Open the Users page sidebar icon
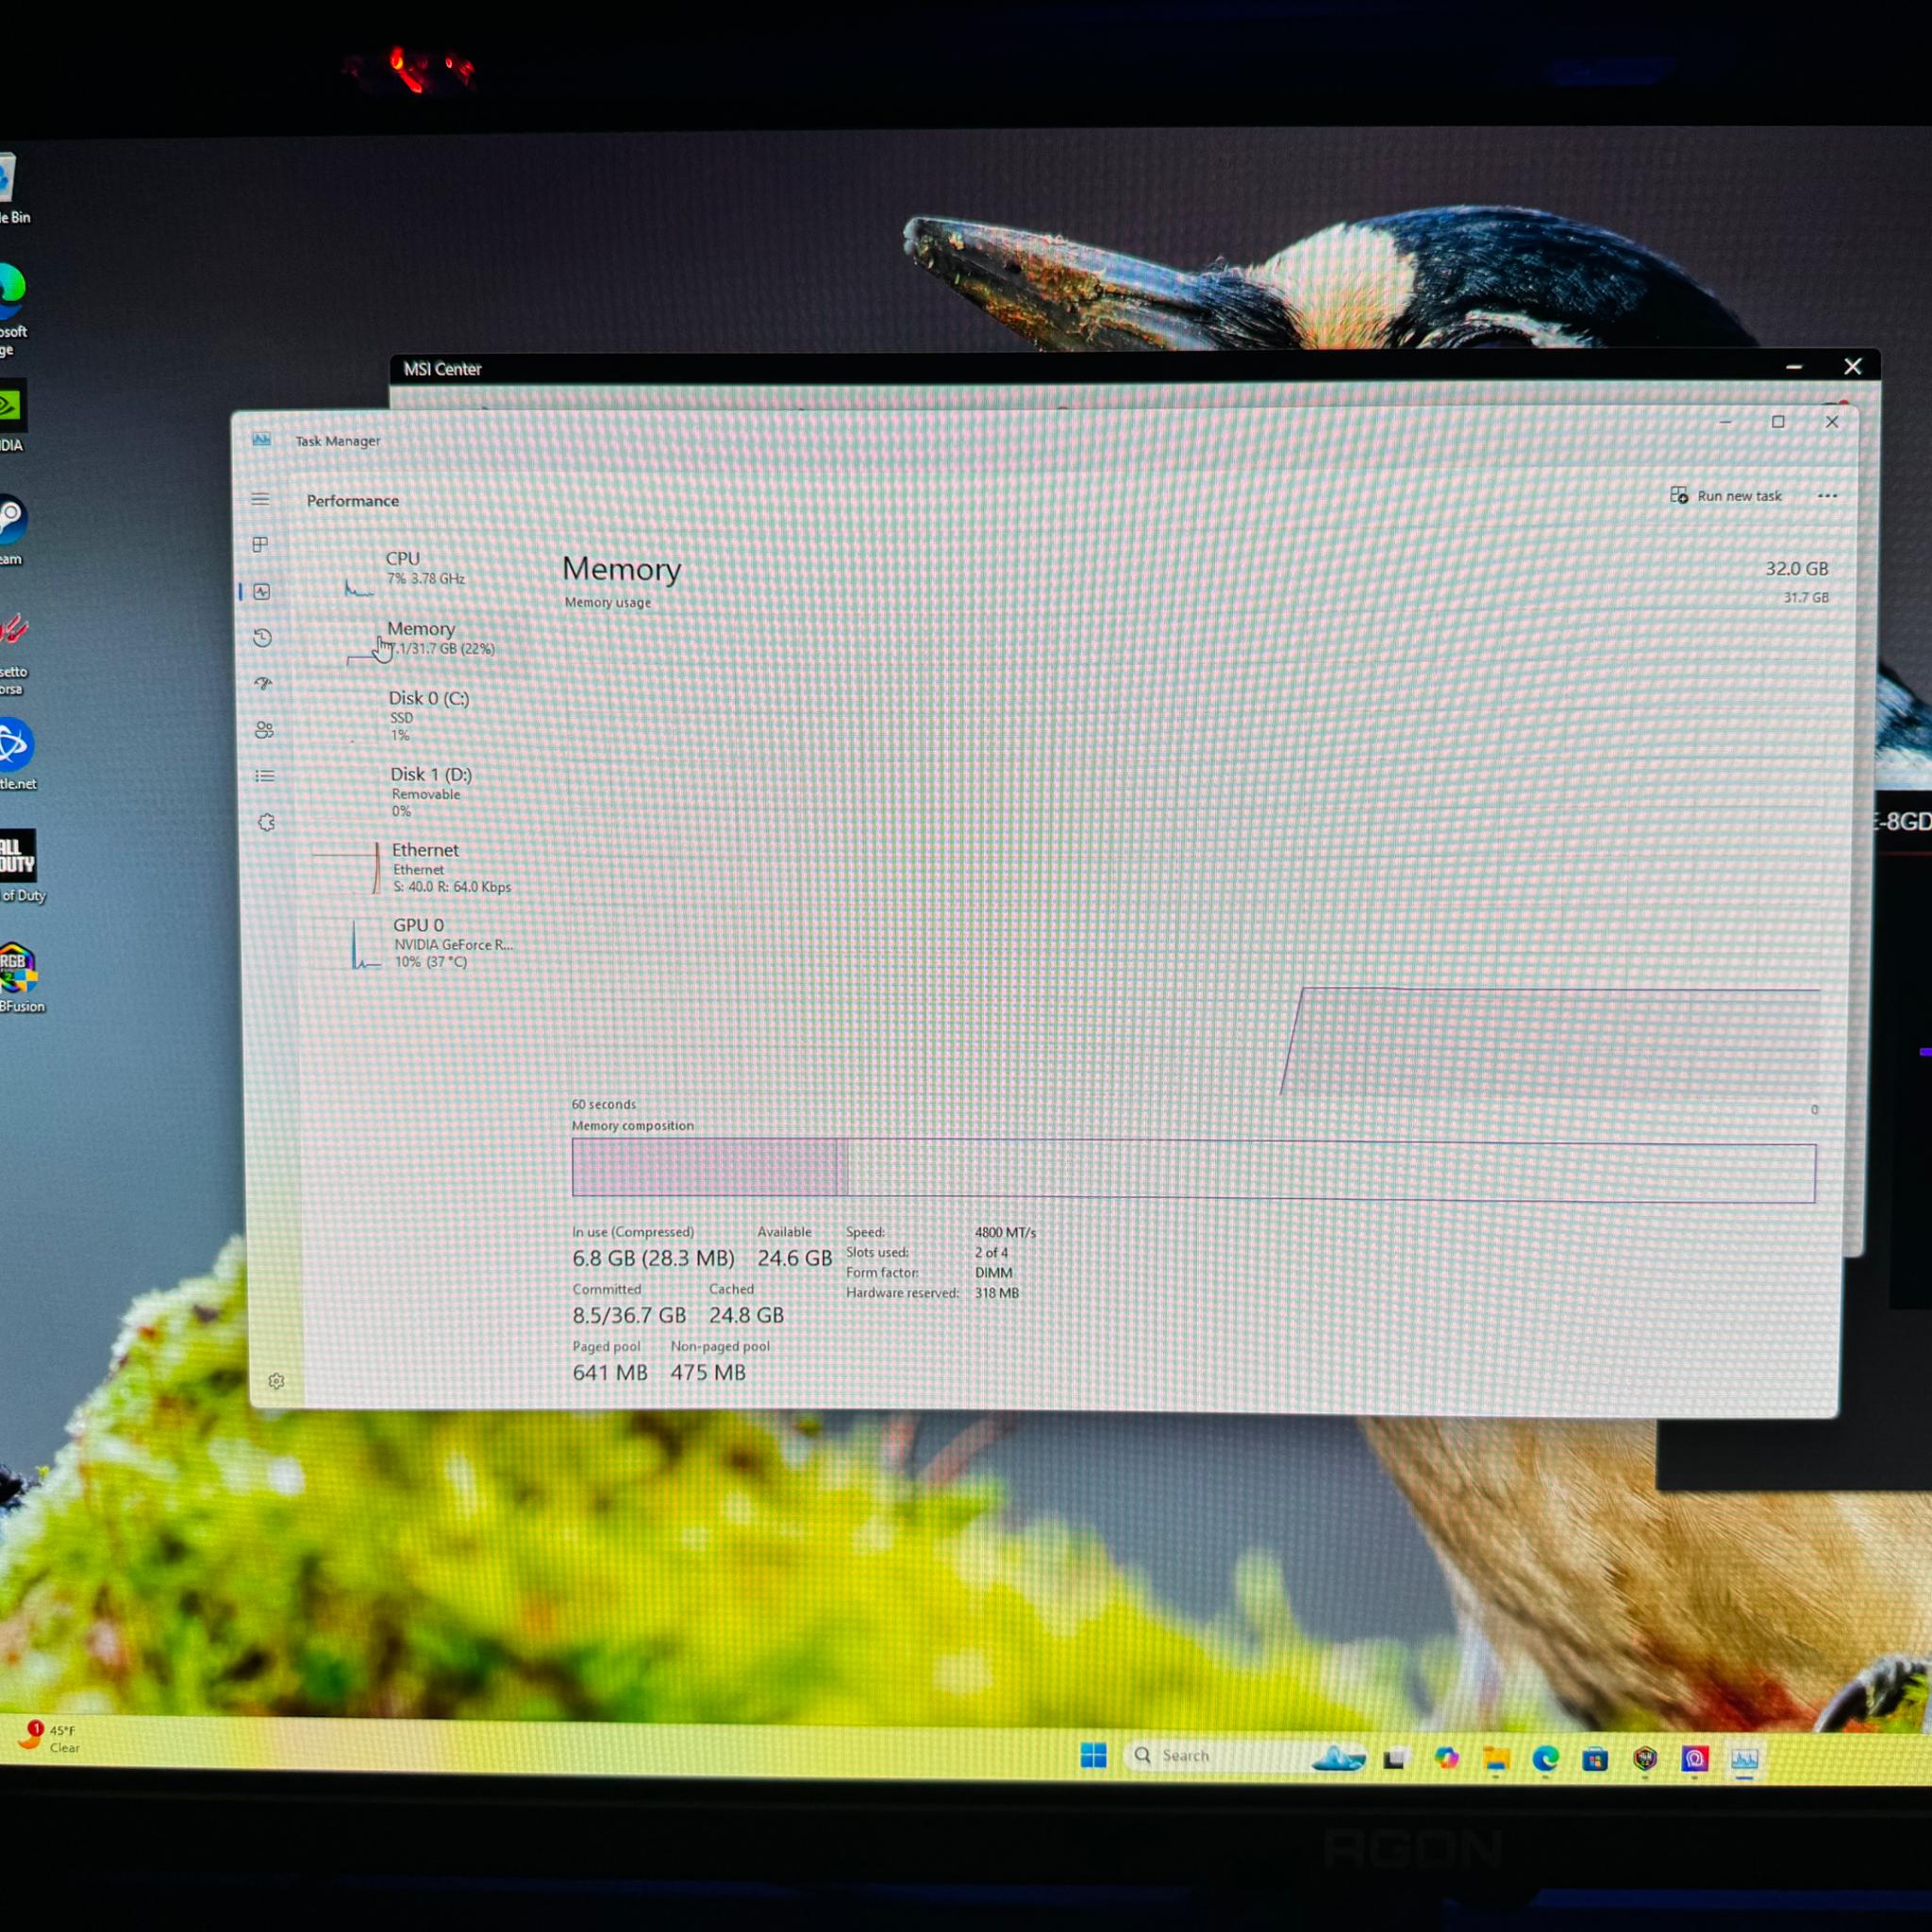This screenshot has width=1932, height=1932. pyautogui.click(x=264, y=730)
